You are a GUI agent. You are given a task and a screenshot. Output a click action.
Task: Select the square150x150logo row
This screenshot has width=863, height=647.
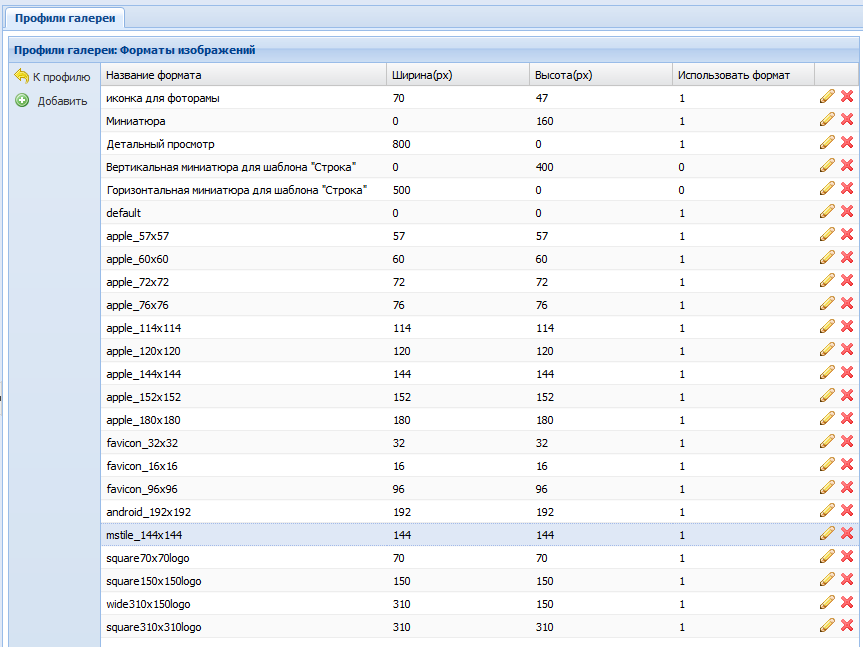(153, 581)
